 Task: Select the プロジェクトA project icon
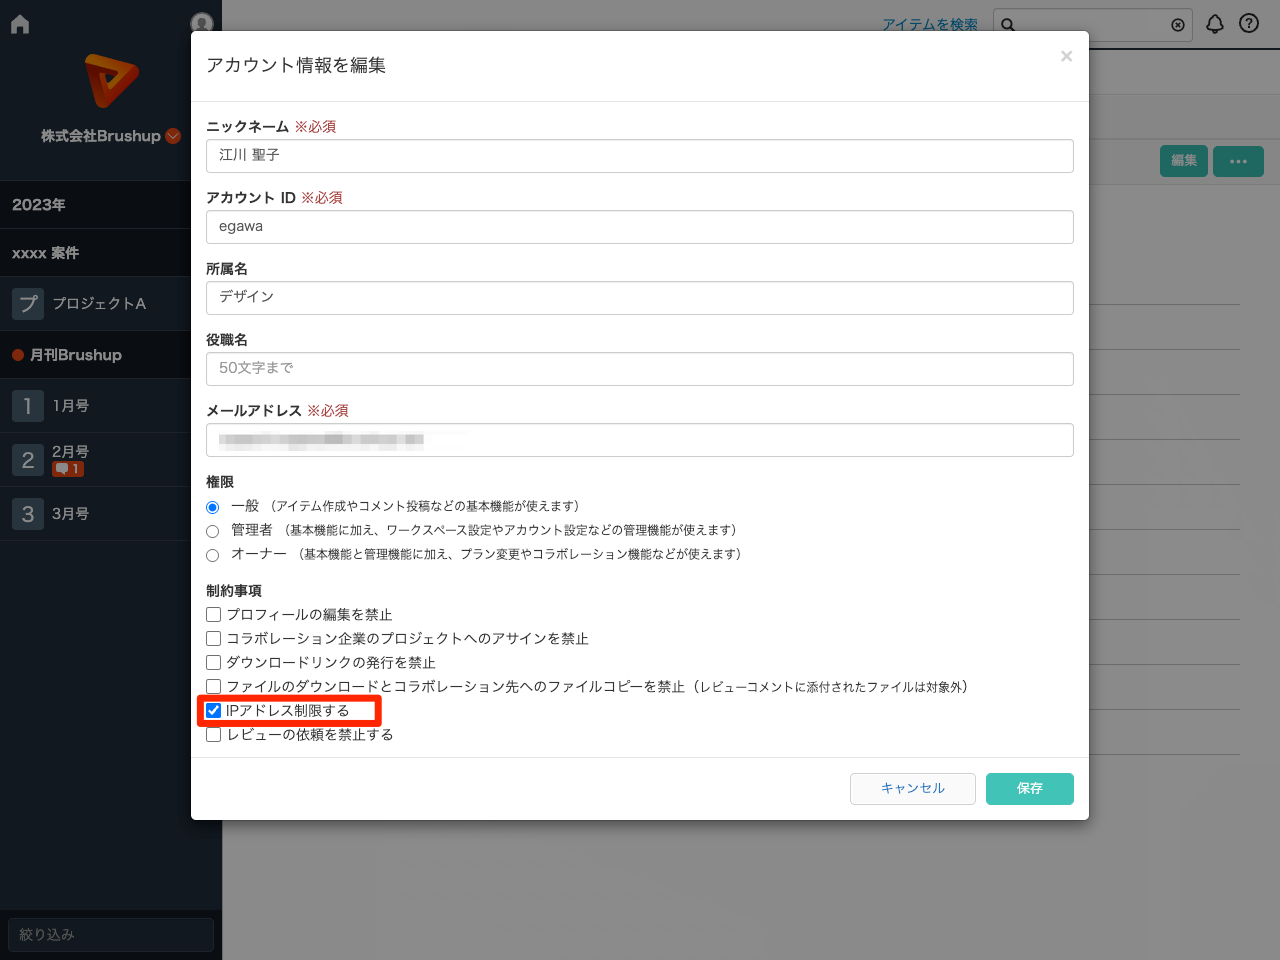(x=26, y=303)
